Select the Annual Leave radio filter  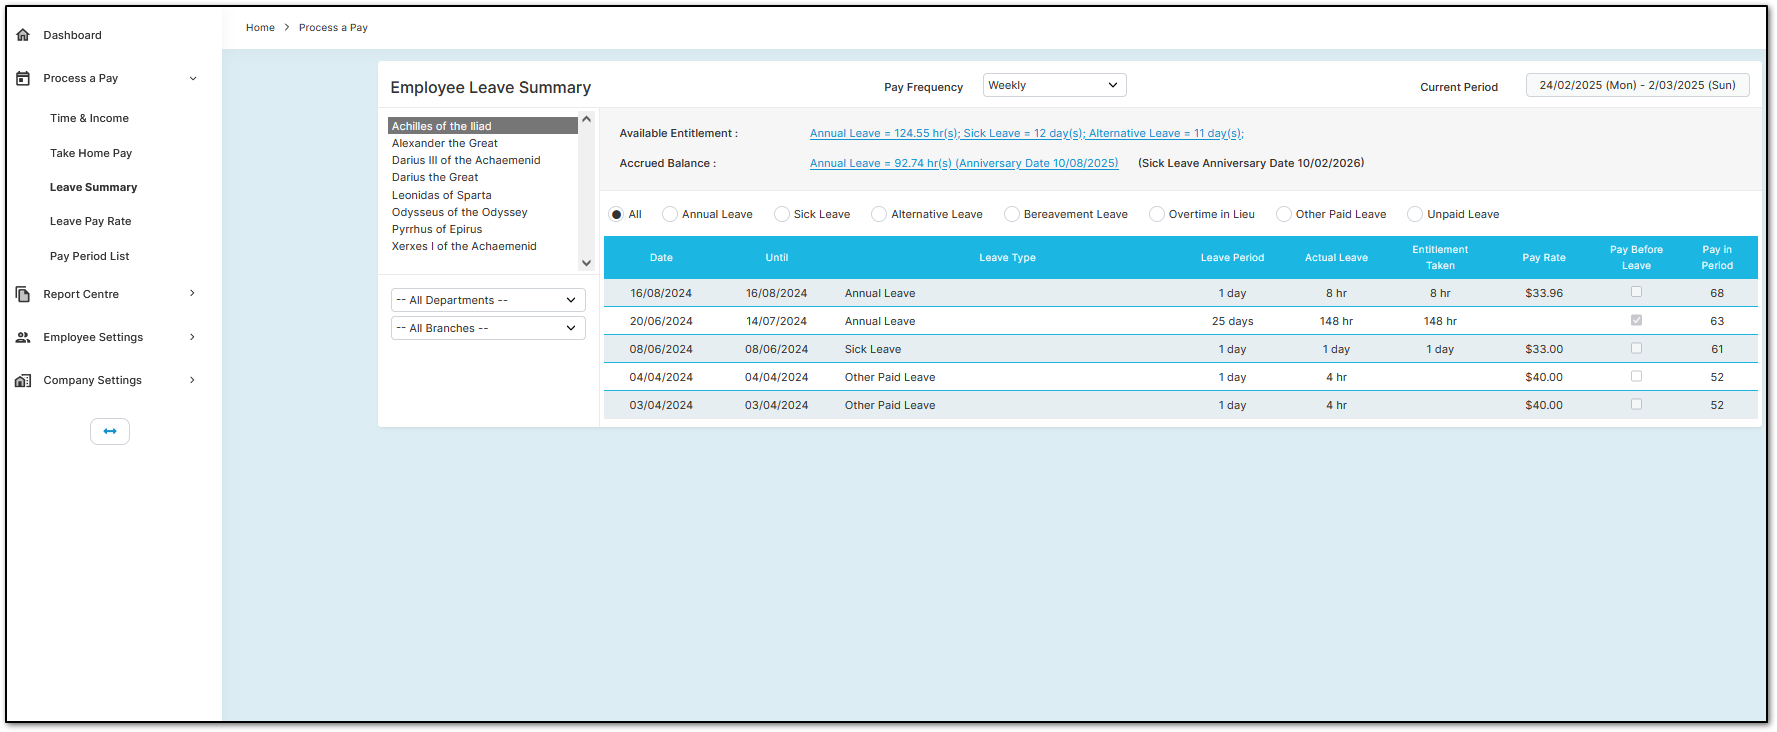pos(670,214)
